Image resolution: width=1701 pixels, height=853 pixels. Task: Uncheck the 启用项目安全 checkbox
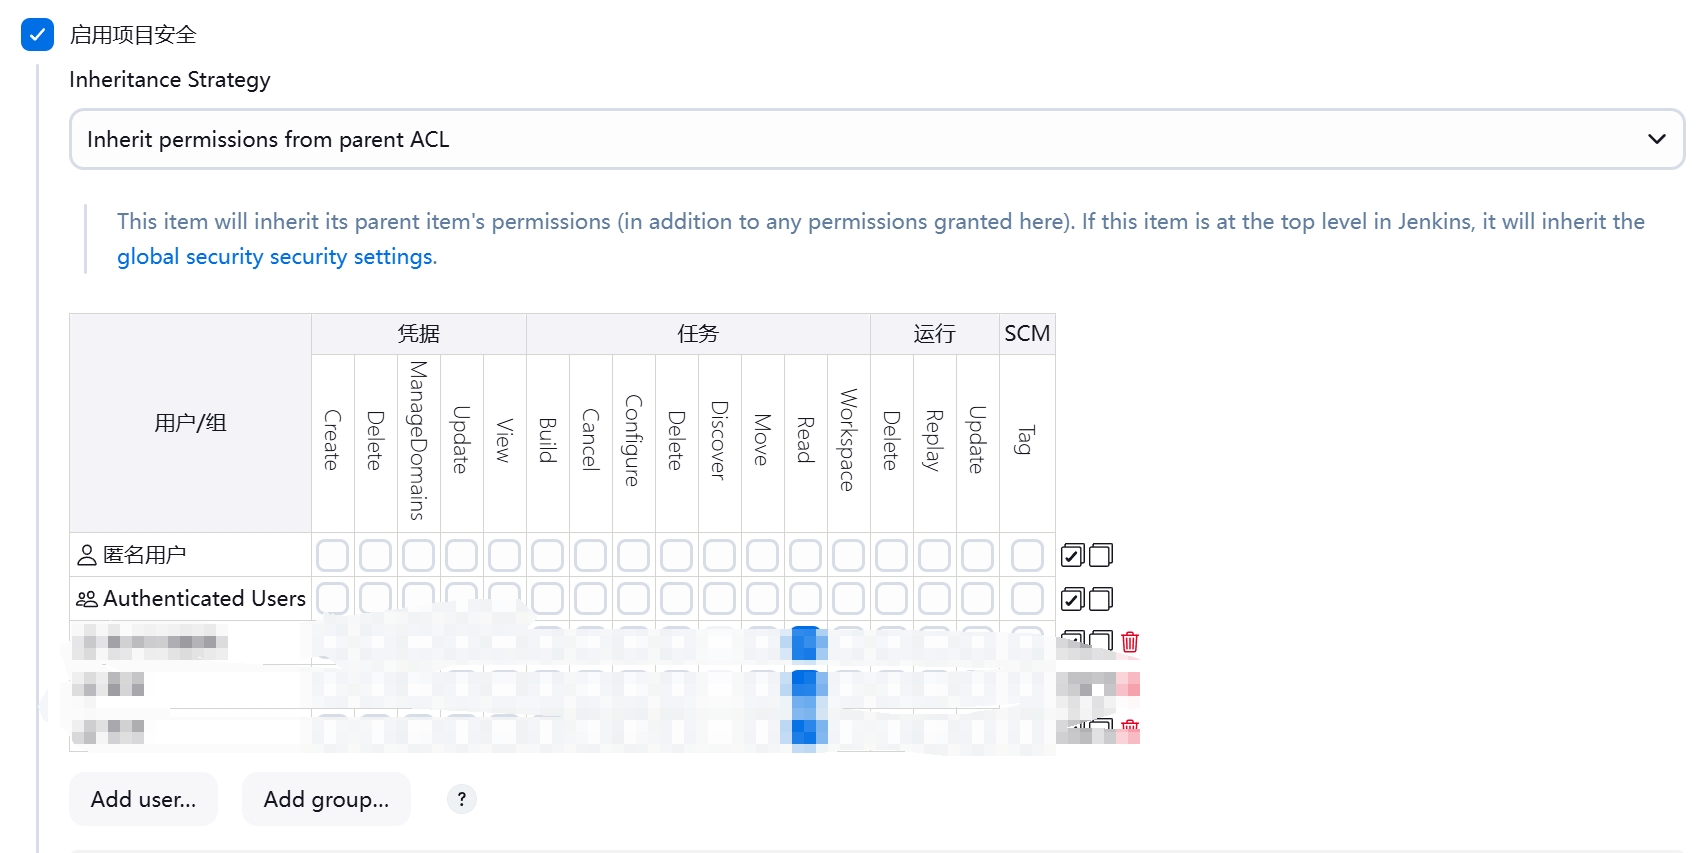[x=37, y=35]
